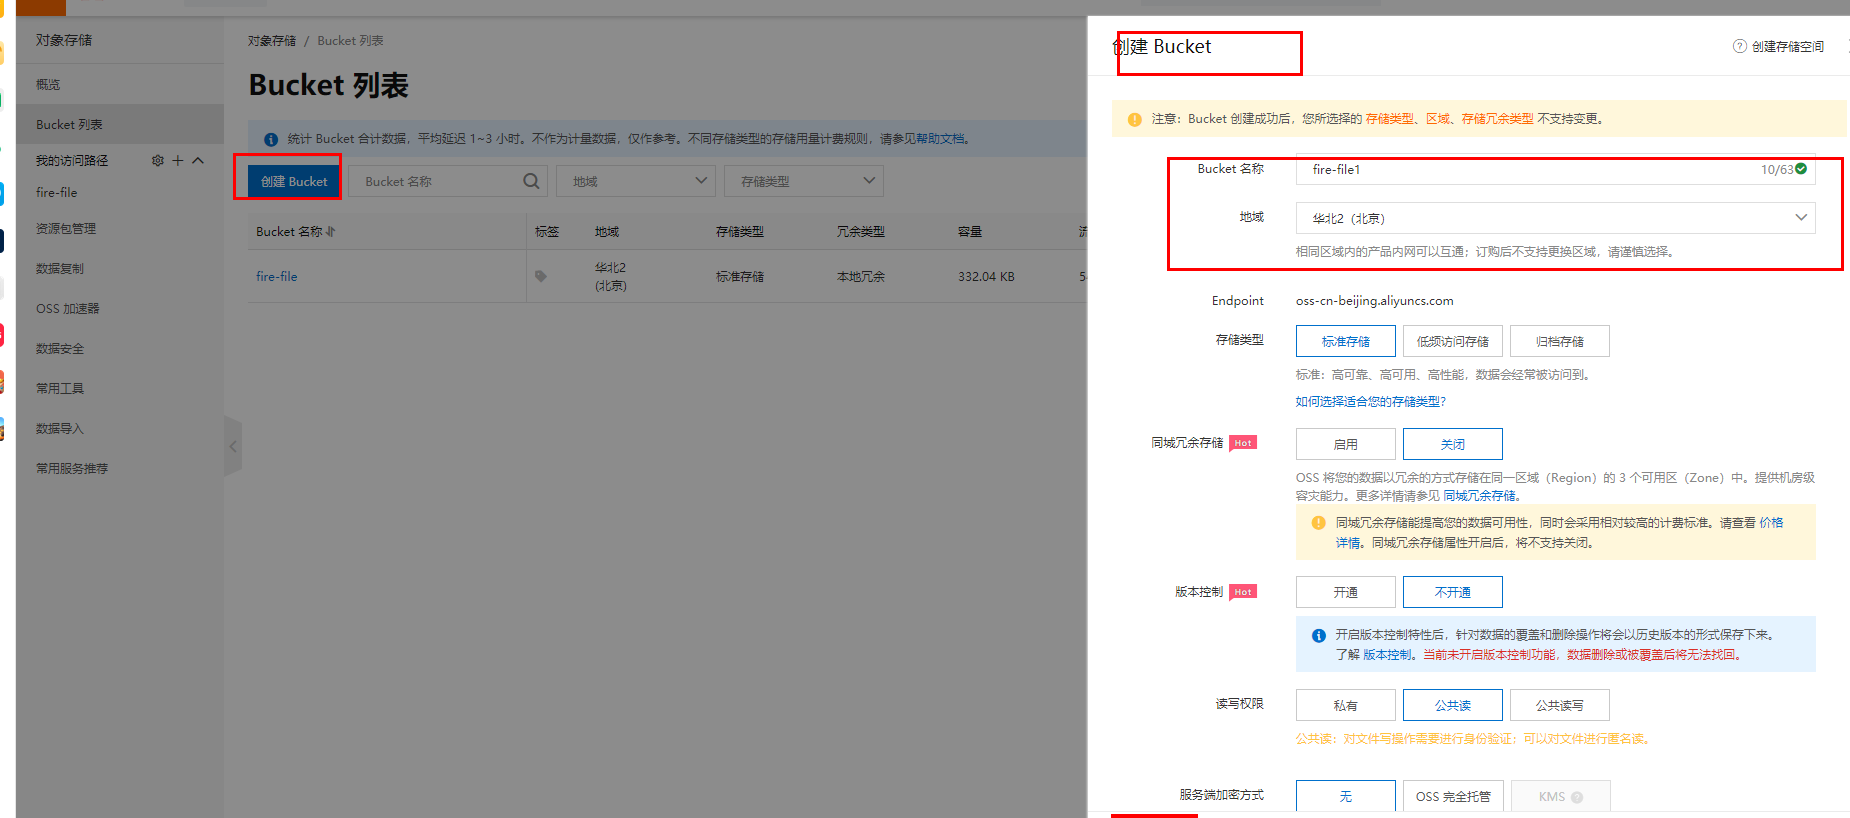The height and width of the screenshot is (818, 1850).
Task: Click the info icon in the blue statistics banner
Action: coord(271,139)
